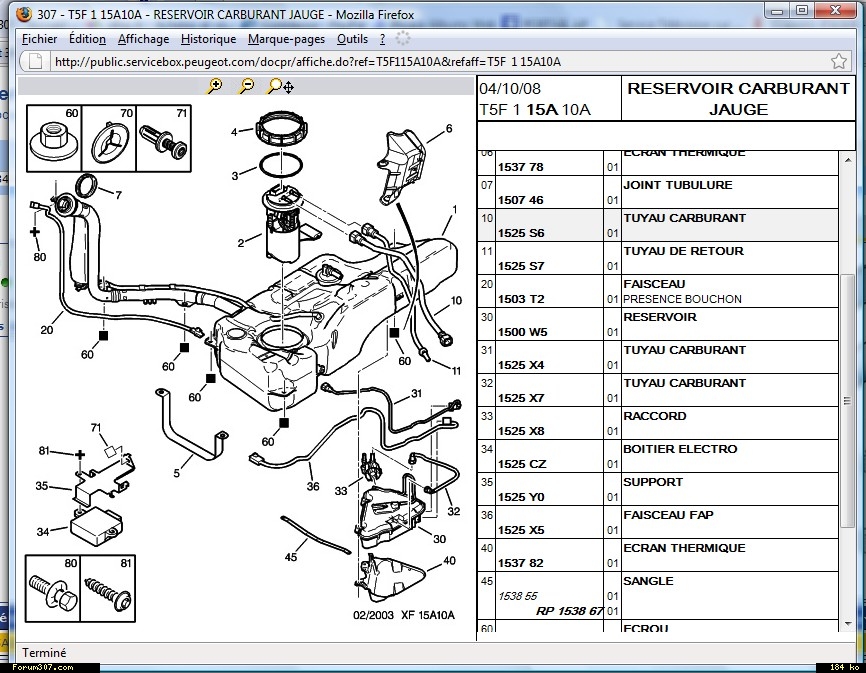The width and height of the screenshot is (866, 673).
Task: Click the Terminé status bar text
Action: point(44,653)
